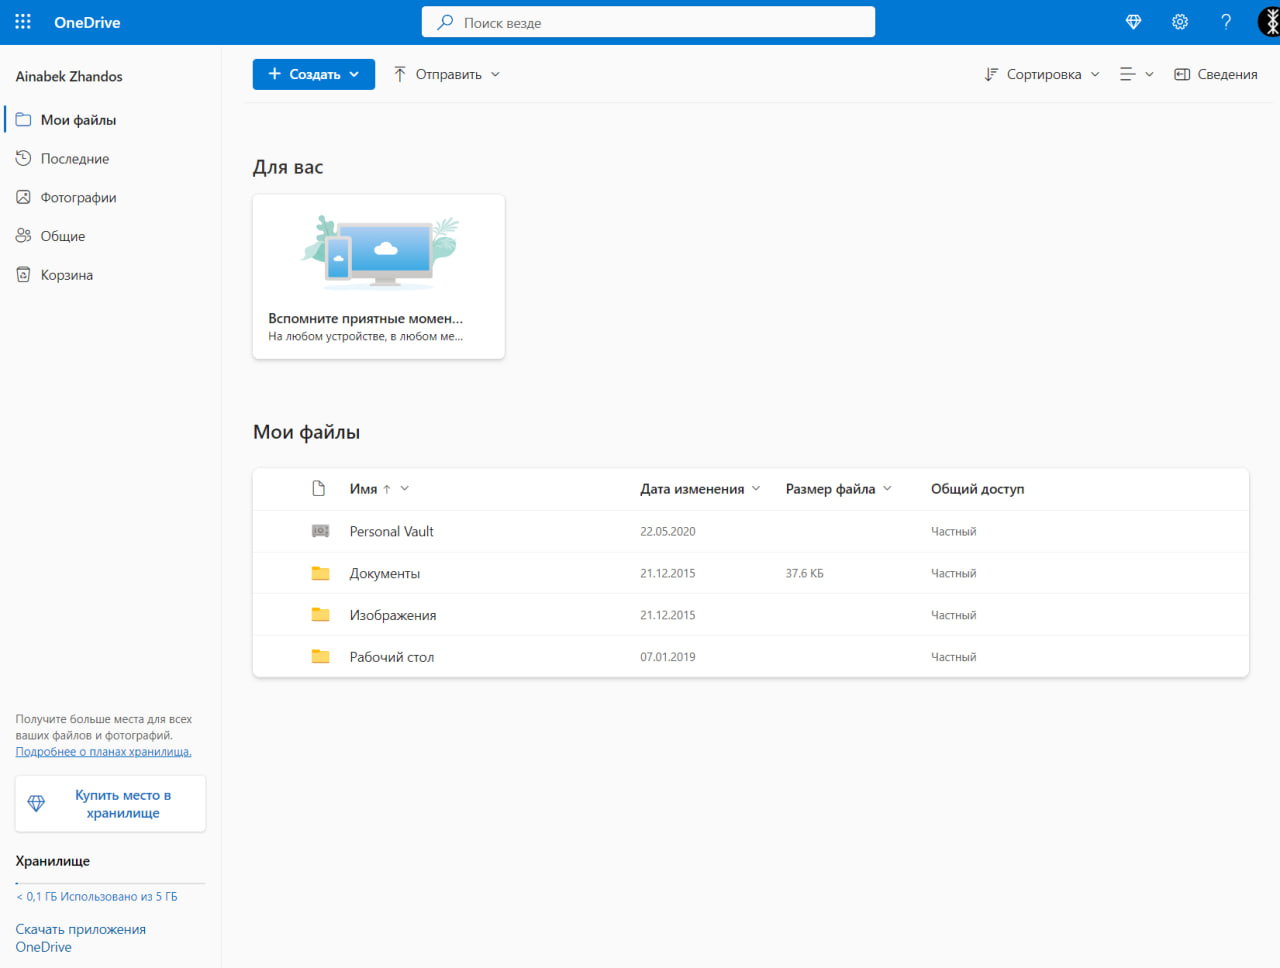The height and width of the screenshot is (968, 1280).
Task: Open the Personal Vault item
Action: click(391, 531)
